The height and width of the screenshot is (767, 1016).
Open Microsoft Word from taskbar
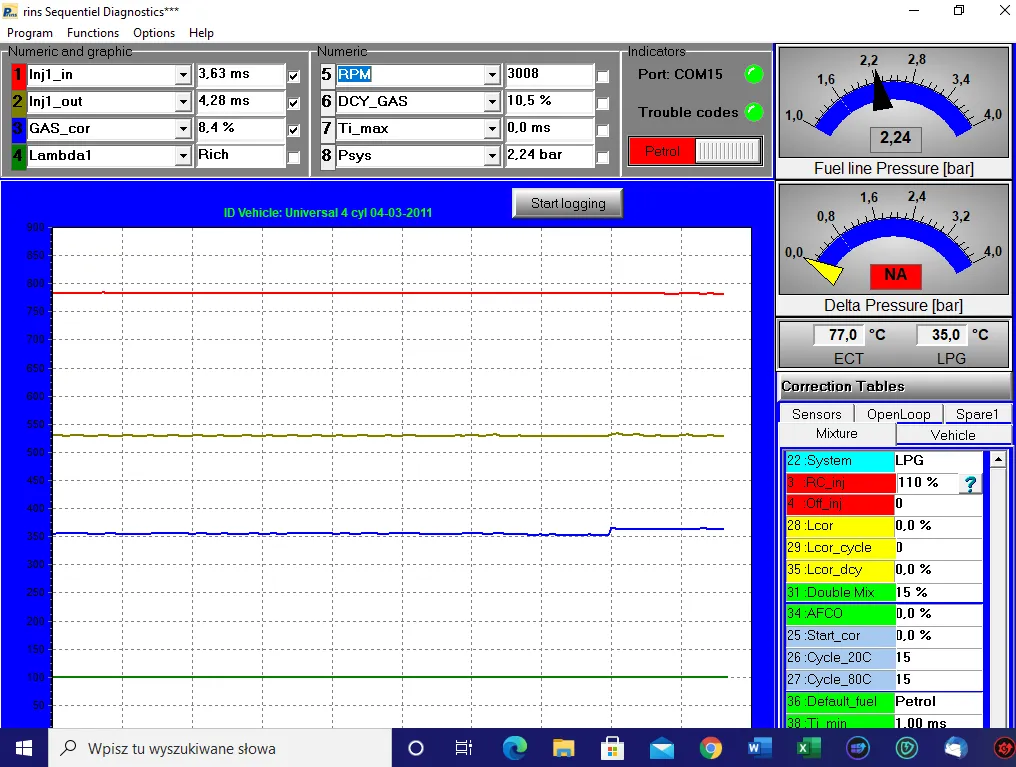[x=759, y=748]
